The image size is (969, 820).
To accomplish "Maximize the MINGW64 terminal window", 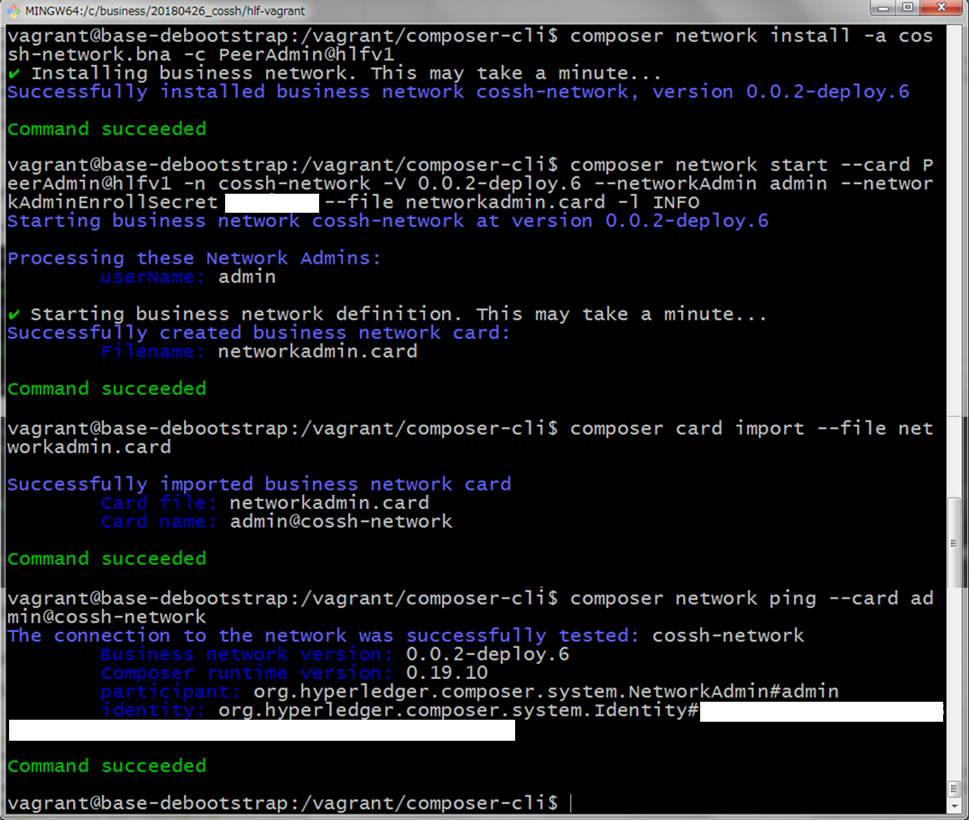I will tap(907, 8).
